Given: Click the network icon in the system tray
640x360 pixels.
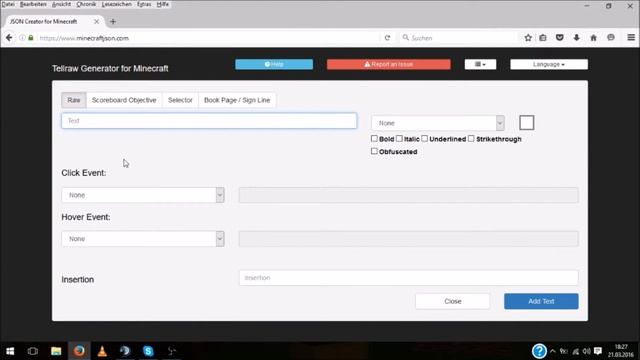Looking at the screenshot, I should (575, 351).
